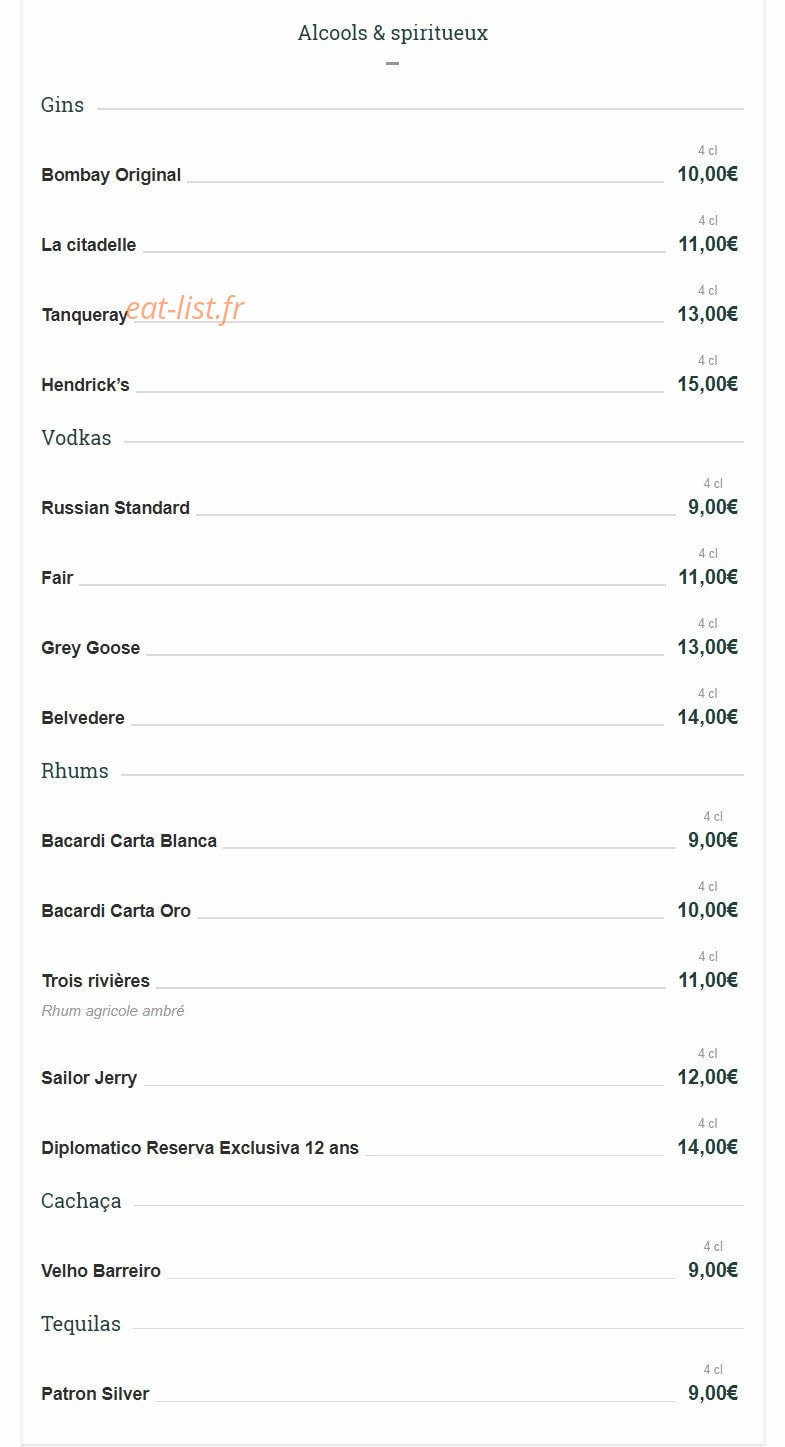This screenshot has width=785, height=1447.
Task: Click the Rhums section header
Action: pyautogui.click(x=74, y=771)
